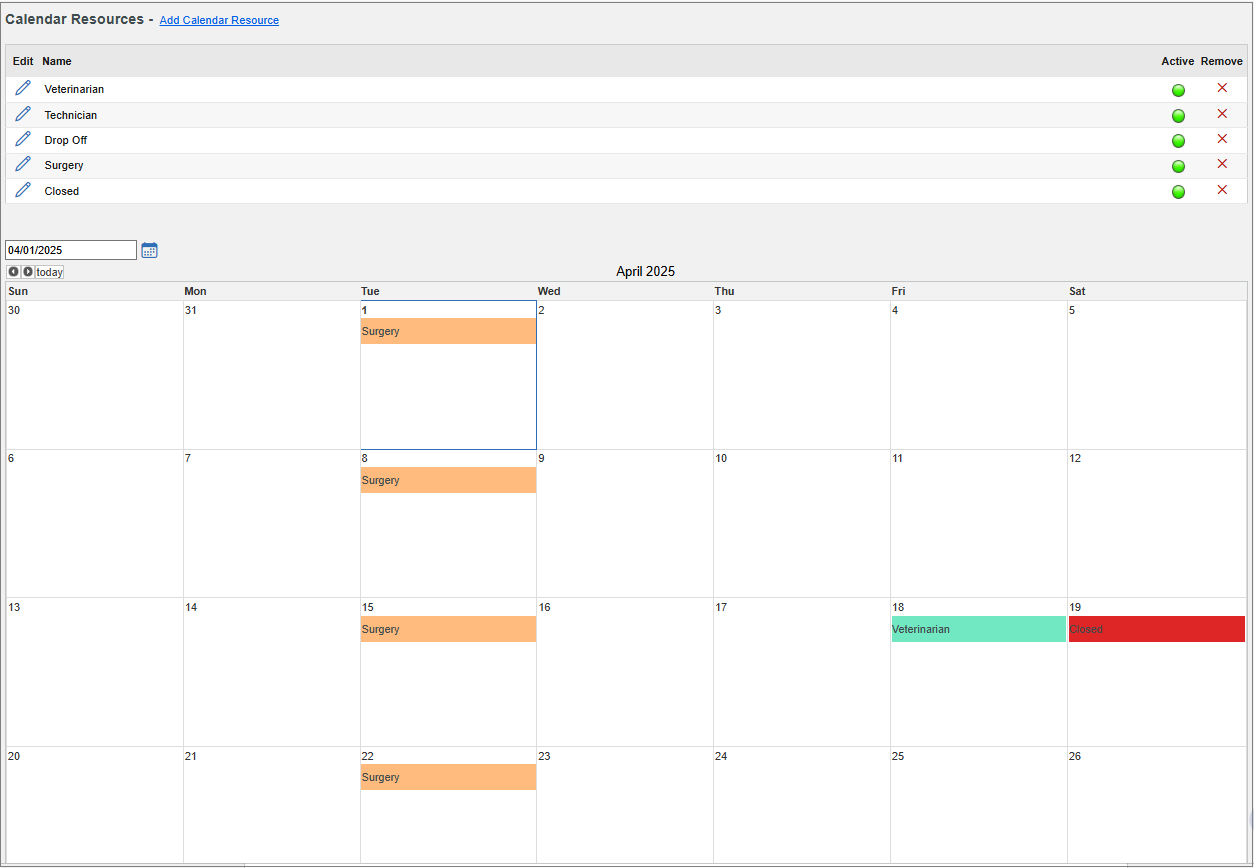Remove the Veterinarian resource
Viewport: 1254px width, 868px height.
(1222, 88)
